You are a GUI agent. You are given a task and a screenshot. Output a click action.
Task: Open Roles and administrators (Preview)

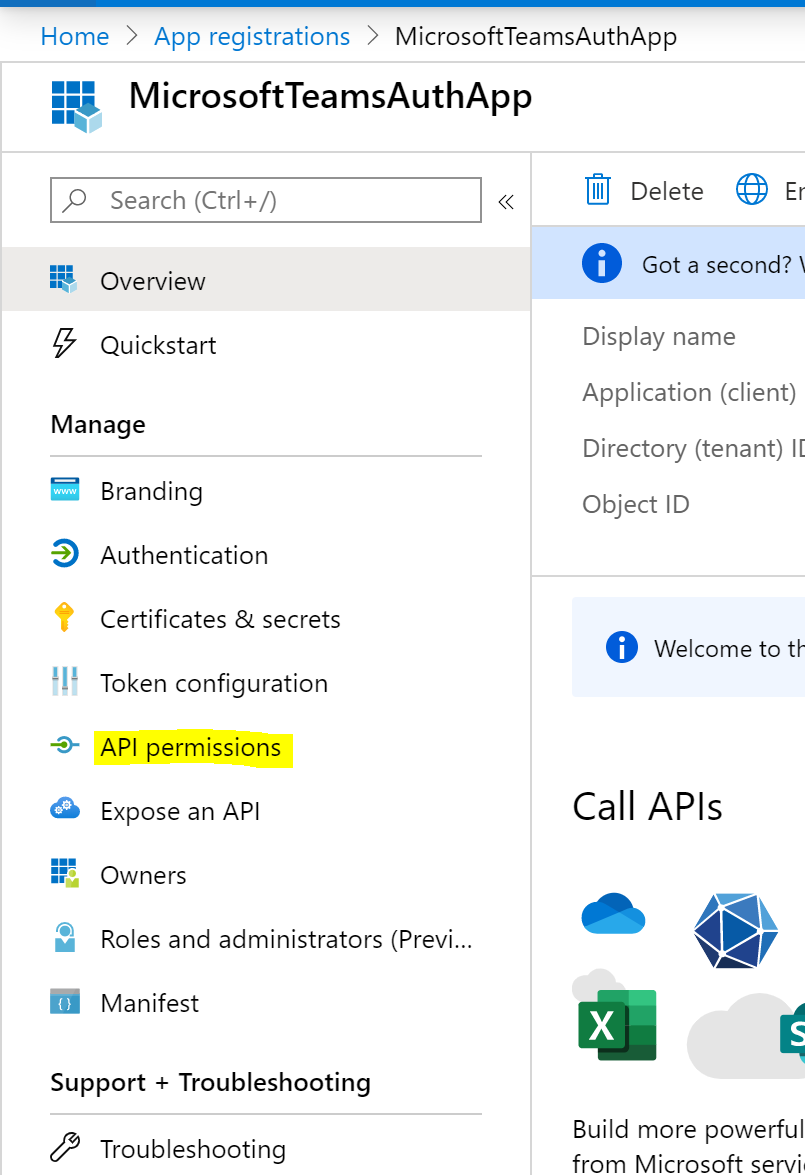286,939
